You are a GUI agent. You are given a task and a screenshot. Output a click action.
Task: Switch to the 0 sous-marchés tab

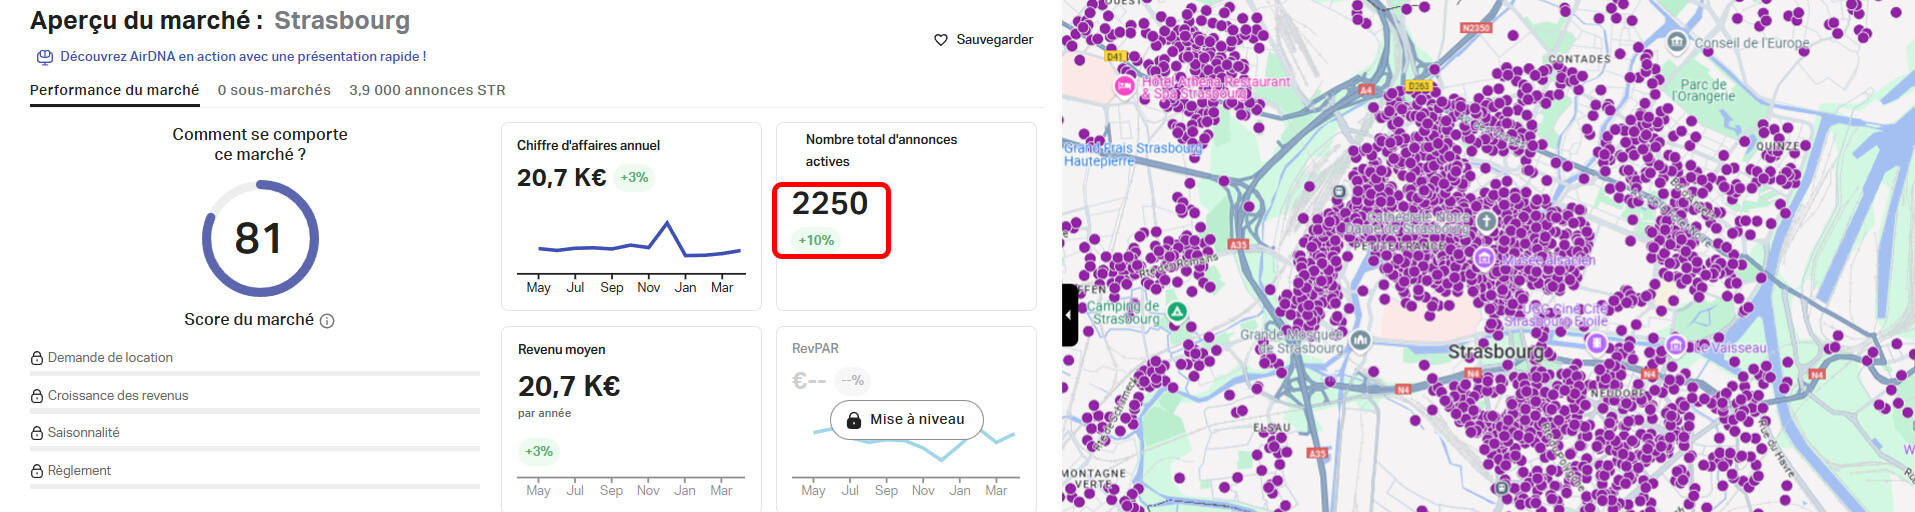[274, 90]
